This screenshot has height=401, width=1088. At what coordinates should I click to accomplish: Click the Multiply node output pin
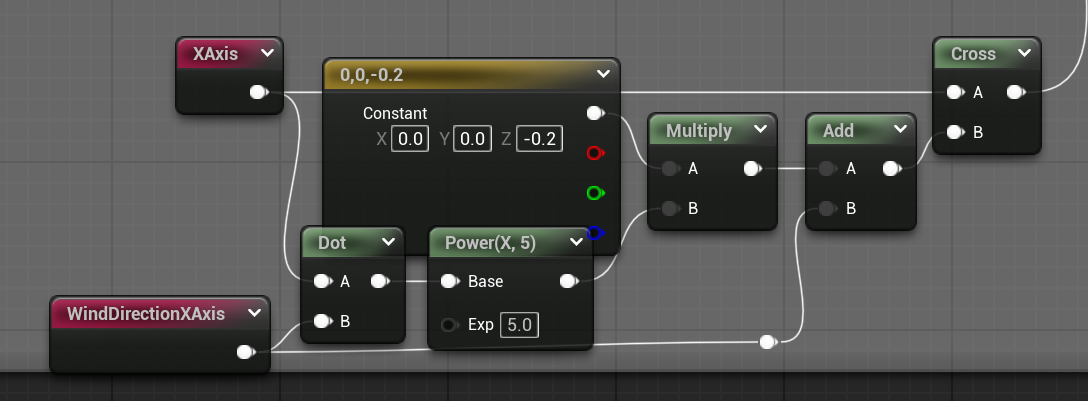point(751,169)
